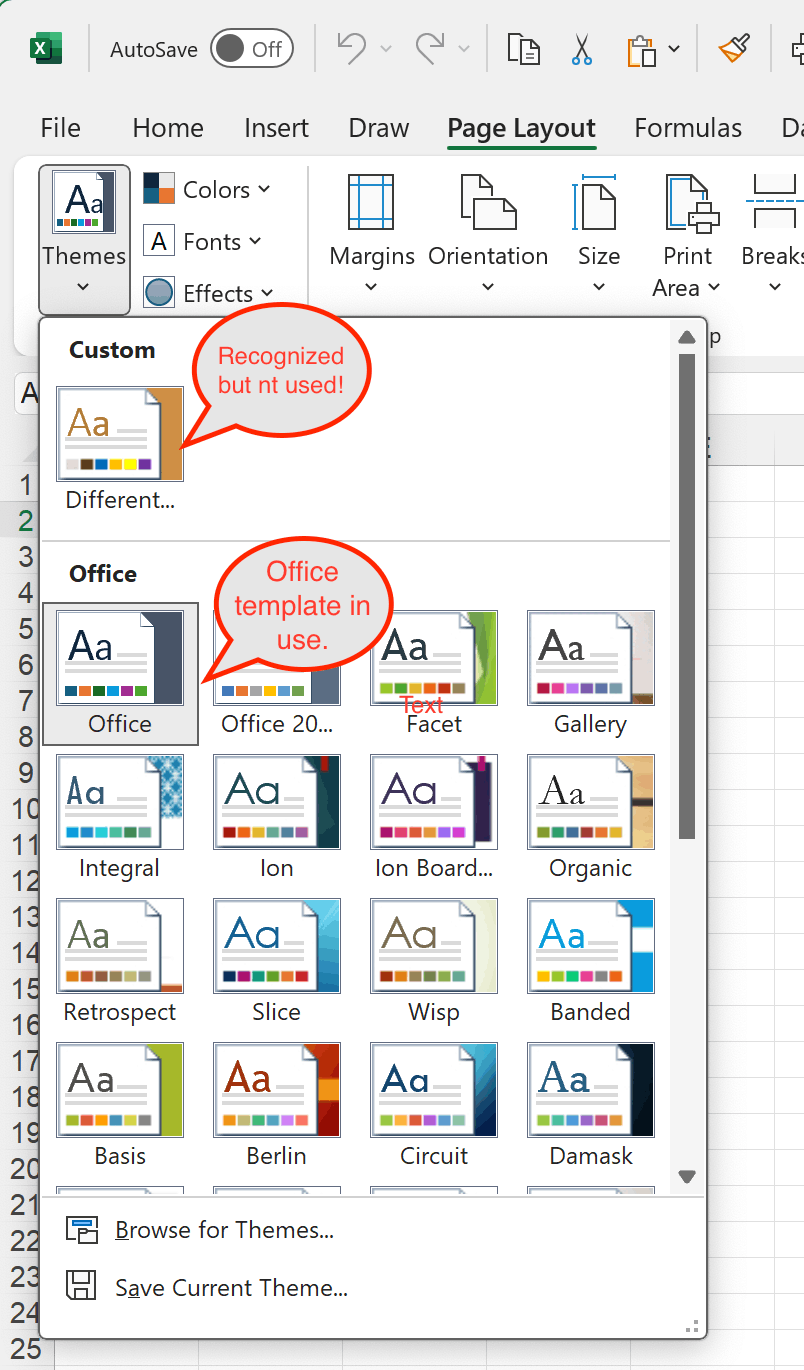Select the Office theme thumbnail

pyautogui.click(x=120, y=674)
